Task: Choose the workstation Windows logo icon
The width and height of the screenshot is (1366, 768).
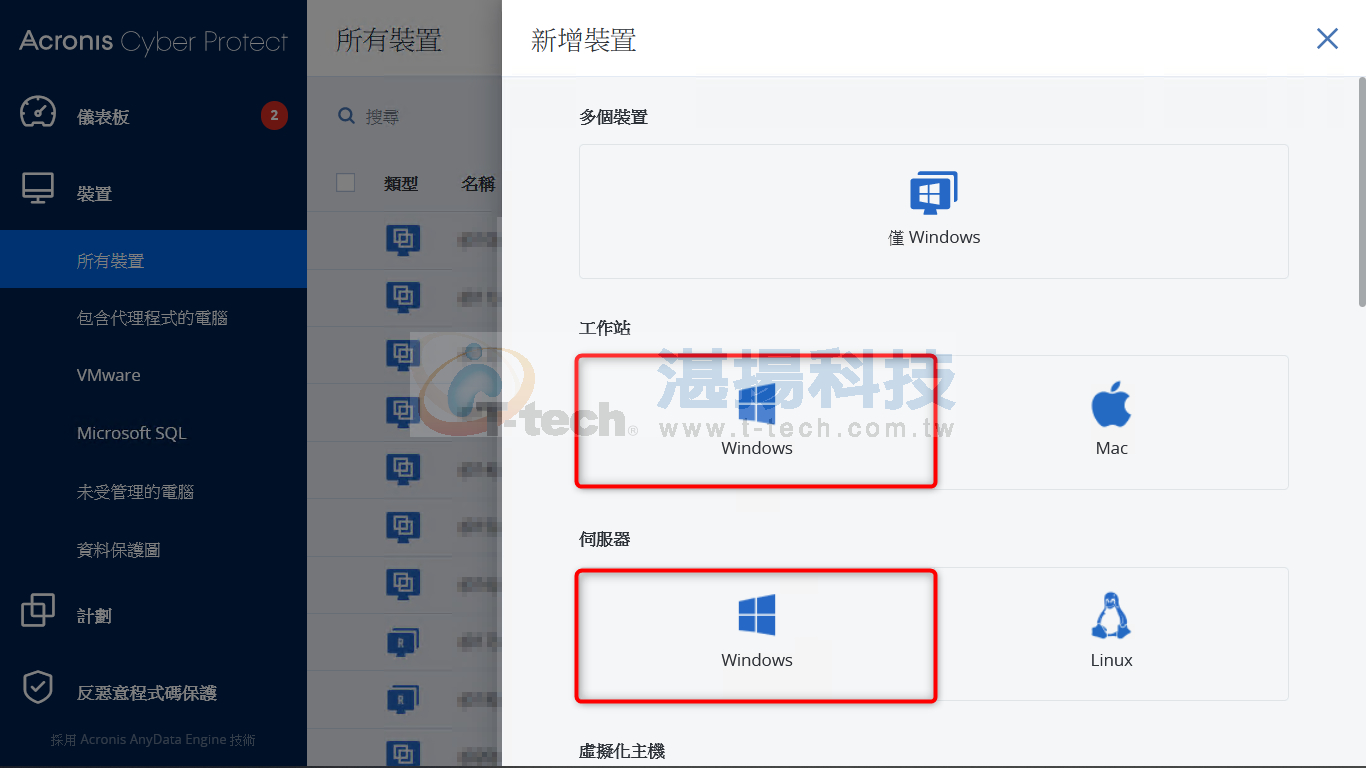Action: point(757,405)
